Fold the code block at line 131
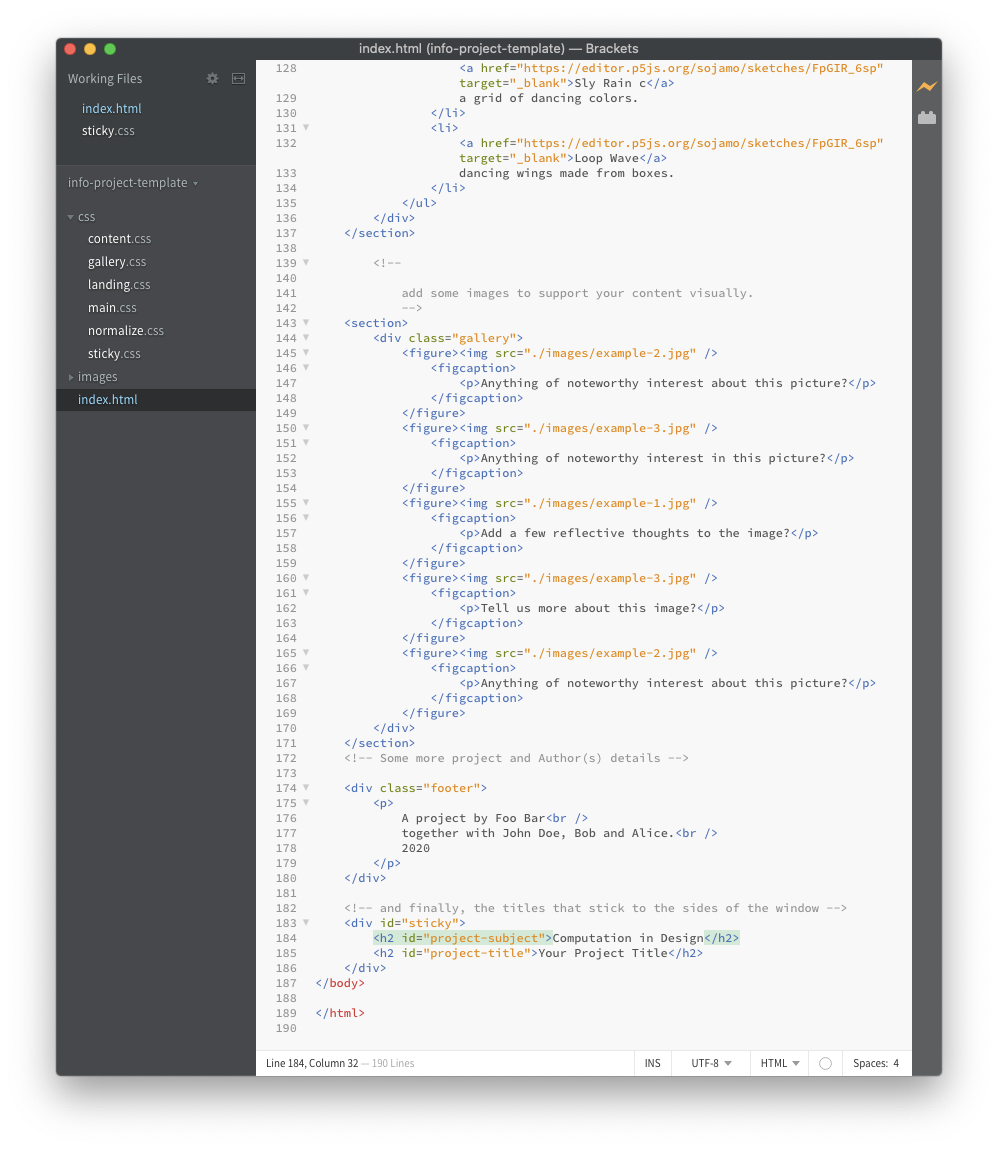The height and width of the screenshot is (1150, 998). coord(307,128)
